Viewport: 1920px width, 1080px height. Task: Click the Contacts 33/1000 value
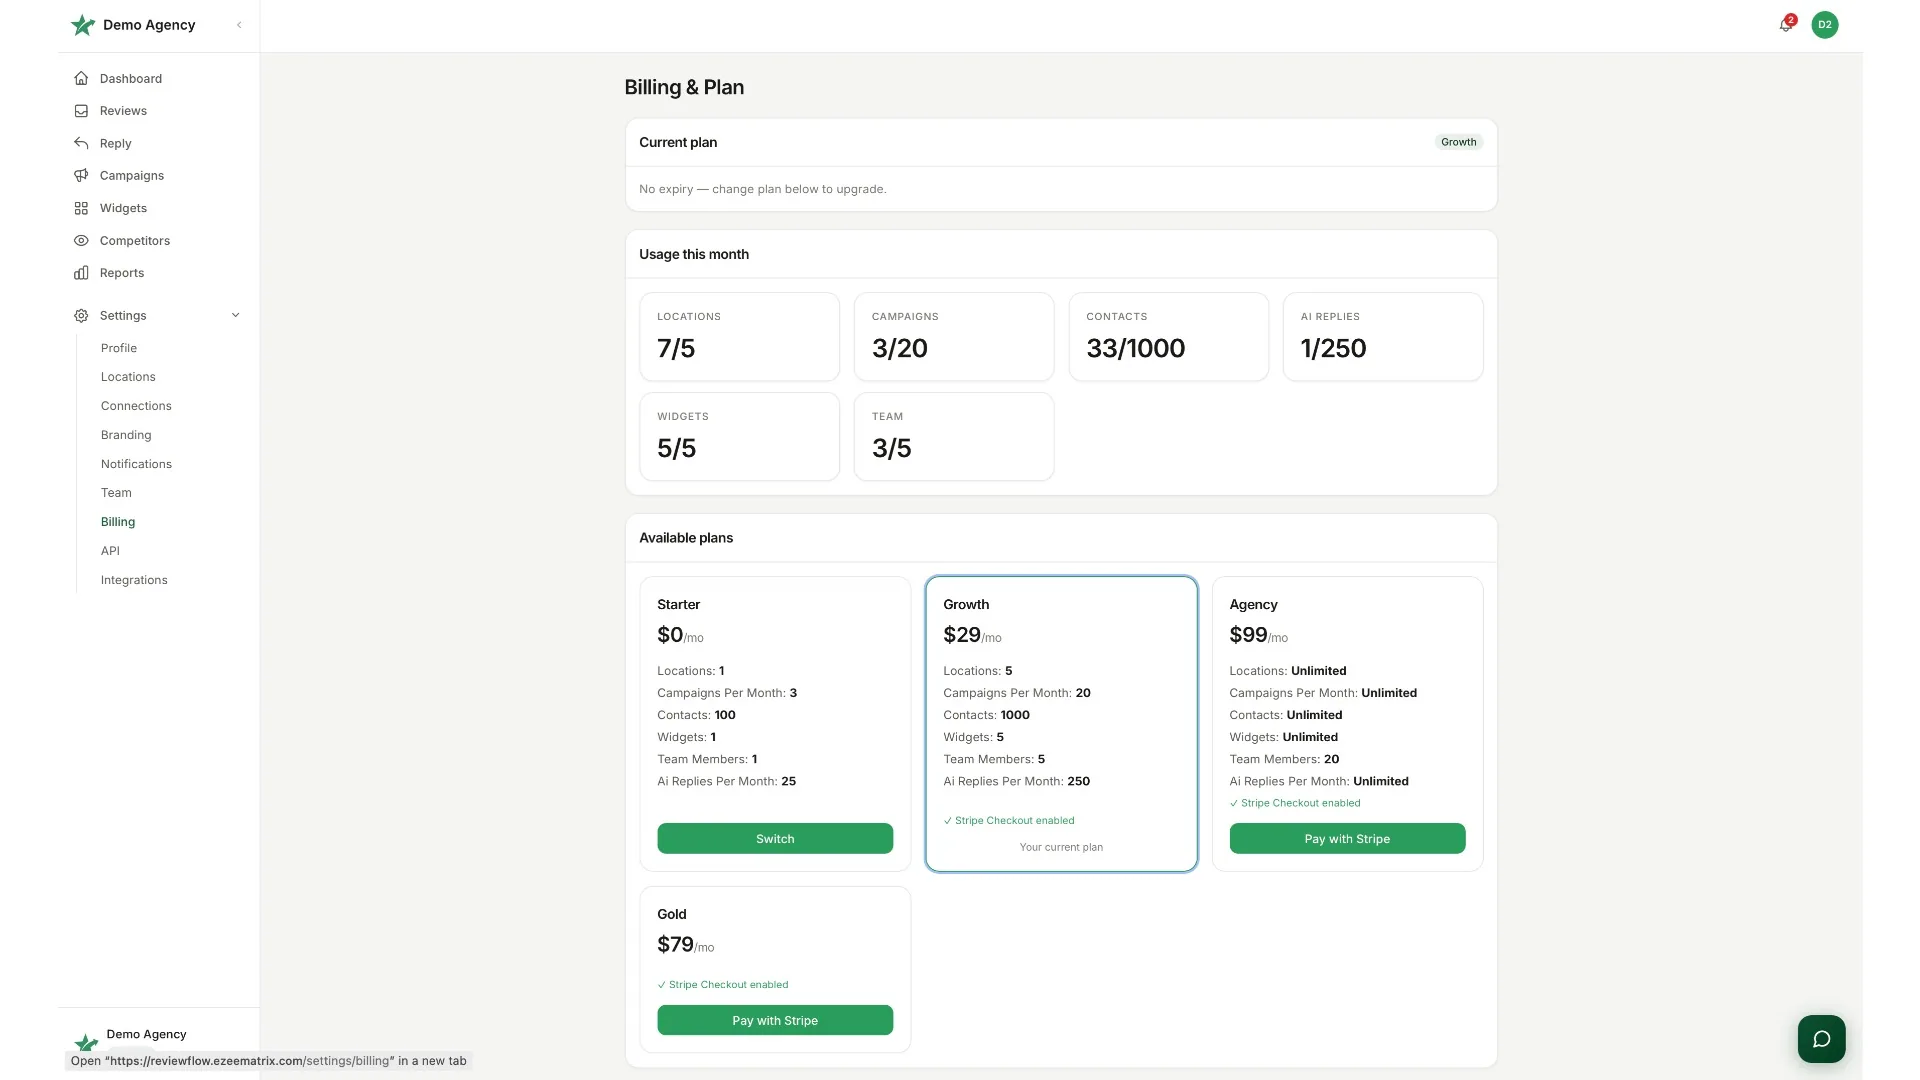point(1136,348)
